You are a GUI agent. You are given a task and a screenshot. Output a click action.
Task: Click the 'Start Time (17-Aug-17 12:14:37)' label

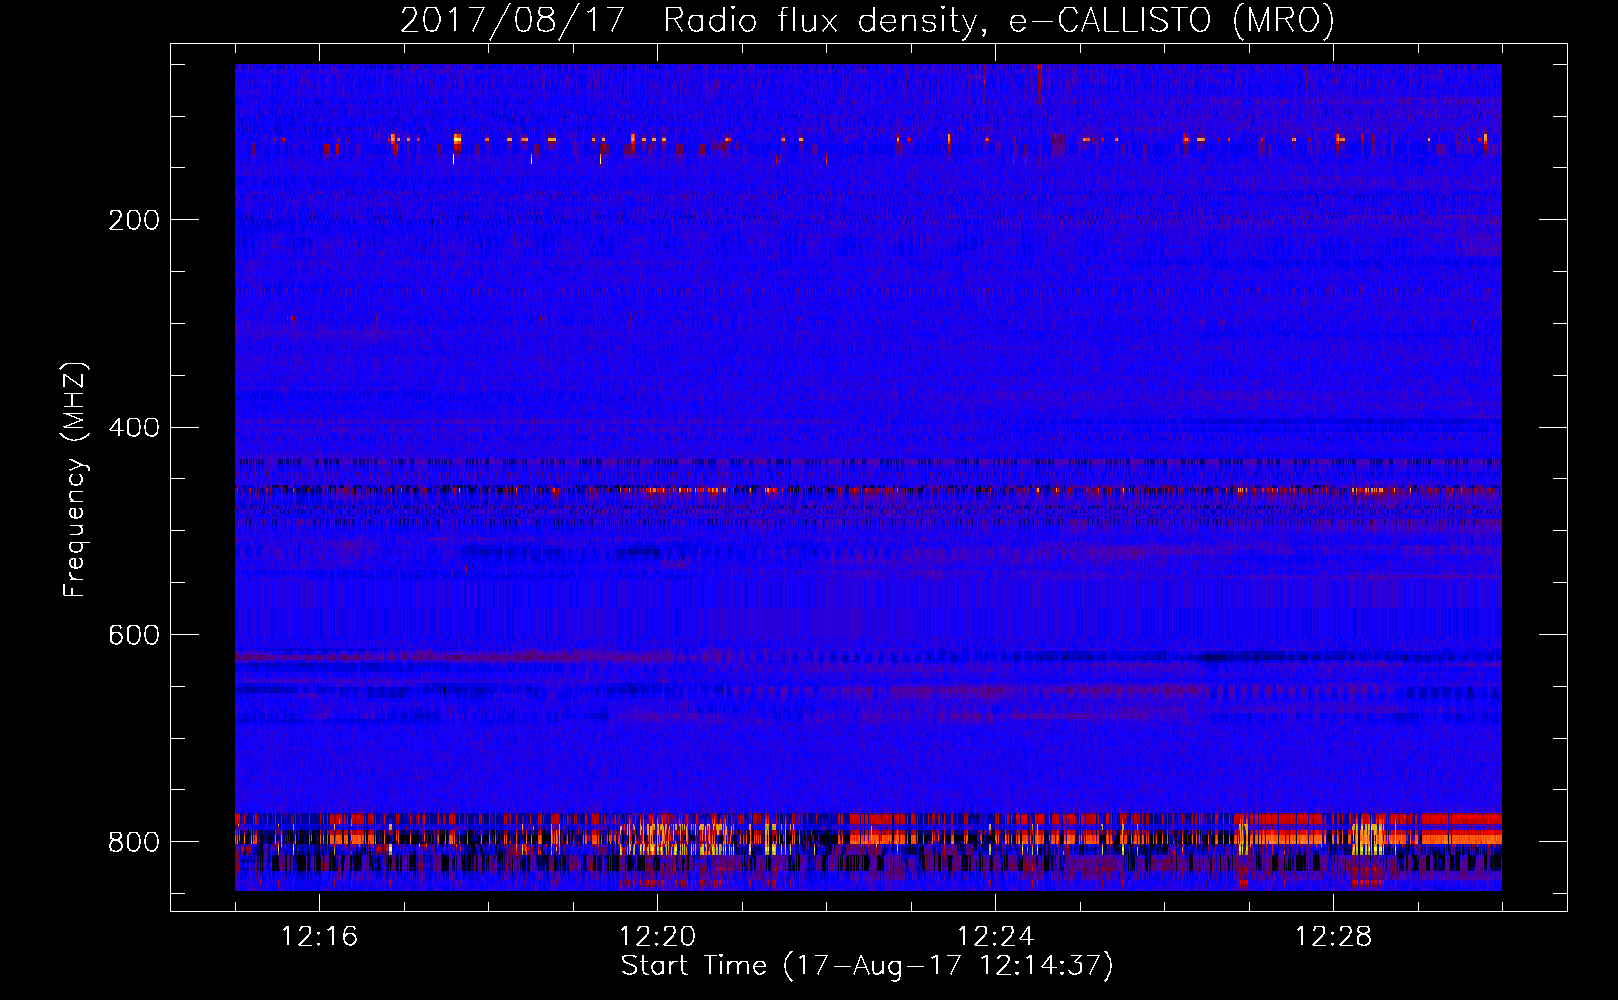867,966
